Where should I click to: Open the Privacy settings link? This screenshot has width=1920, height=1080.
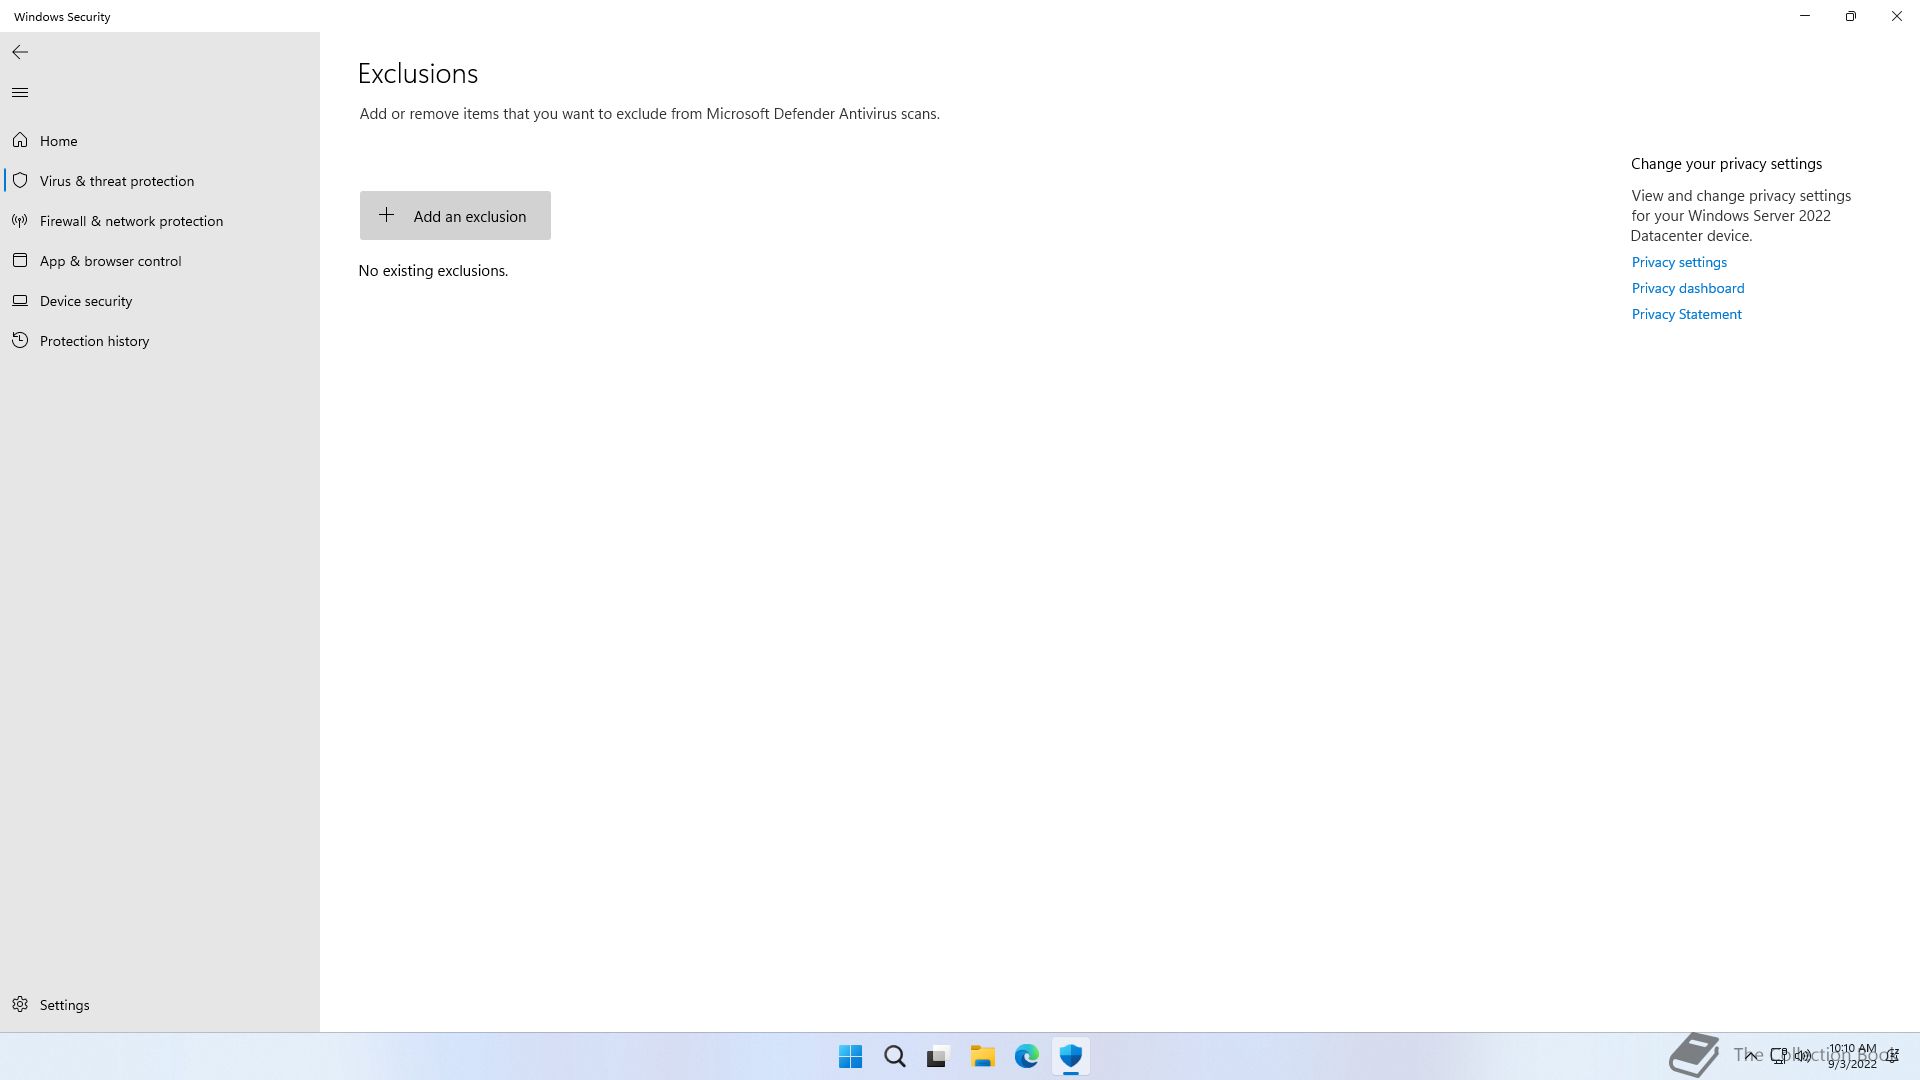[1679, 262]
